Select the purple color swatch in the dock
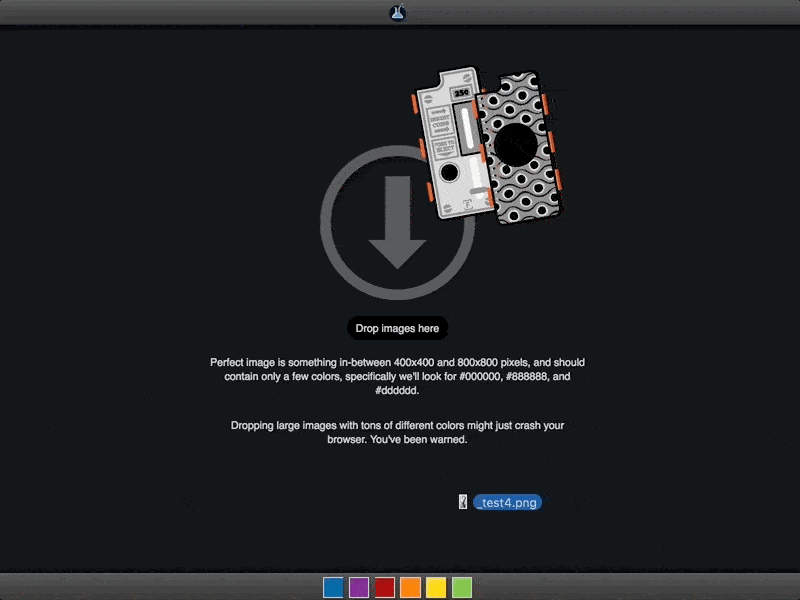800x600 pixels. coord(358,587)
